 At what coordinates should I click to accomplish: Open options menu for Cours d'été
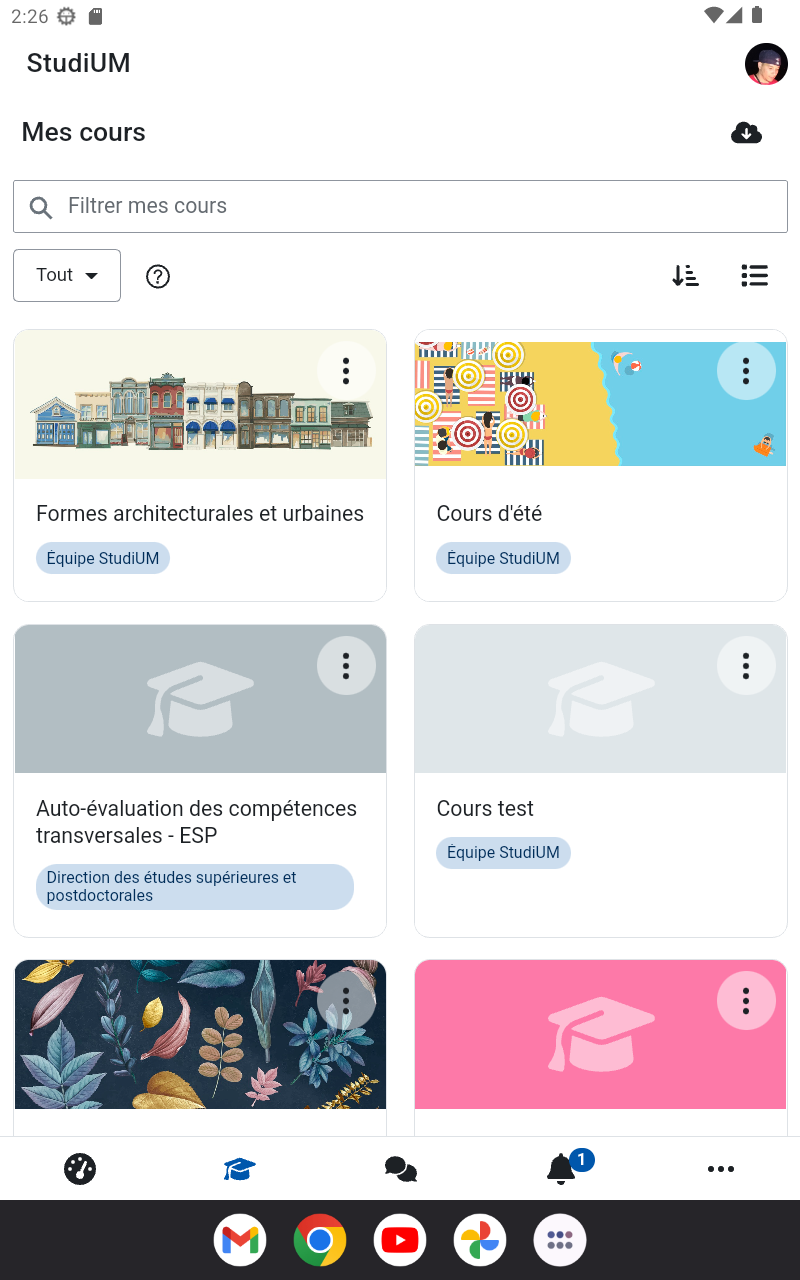(x=746, y=371)
